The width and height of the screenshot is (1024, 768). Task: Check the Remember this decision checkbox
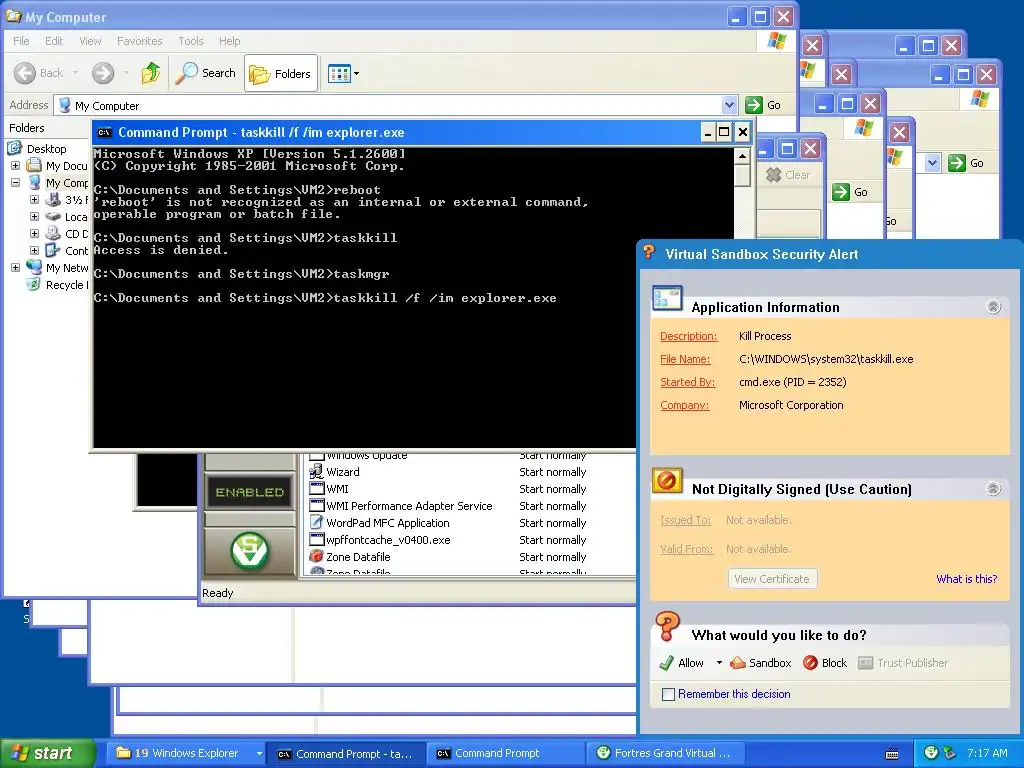point(668,694)
